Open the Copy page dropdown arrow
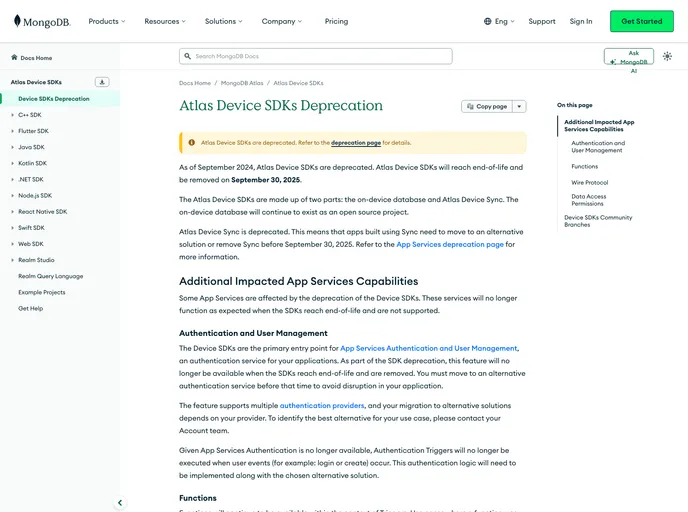688x512 pixels. coord(520,106)
